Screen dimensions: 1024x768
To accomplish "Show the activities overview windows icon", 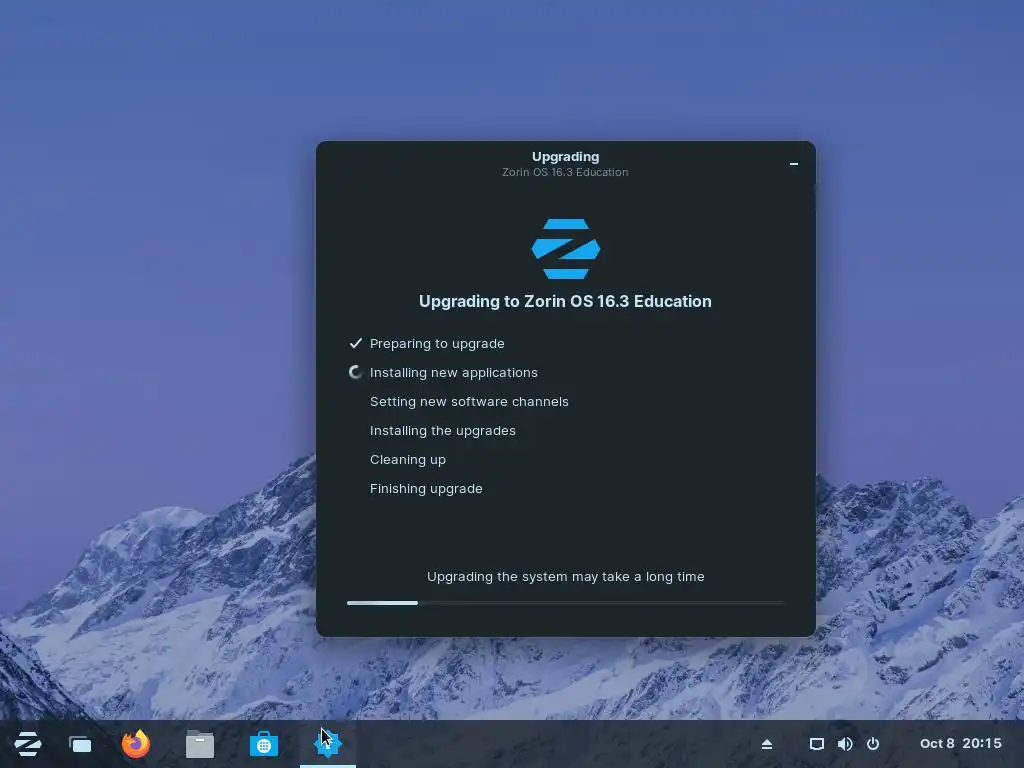I will tap(80, 744).
